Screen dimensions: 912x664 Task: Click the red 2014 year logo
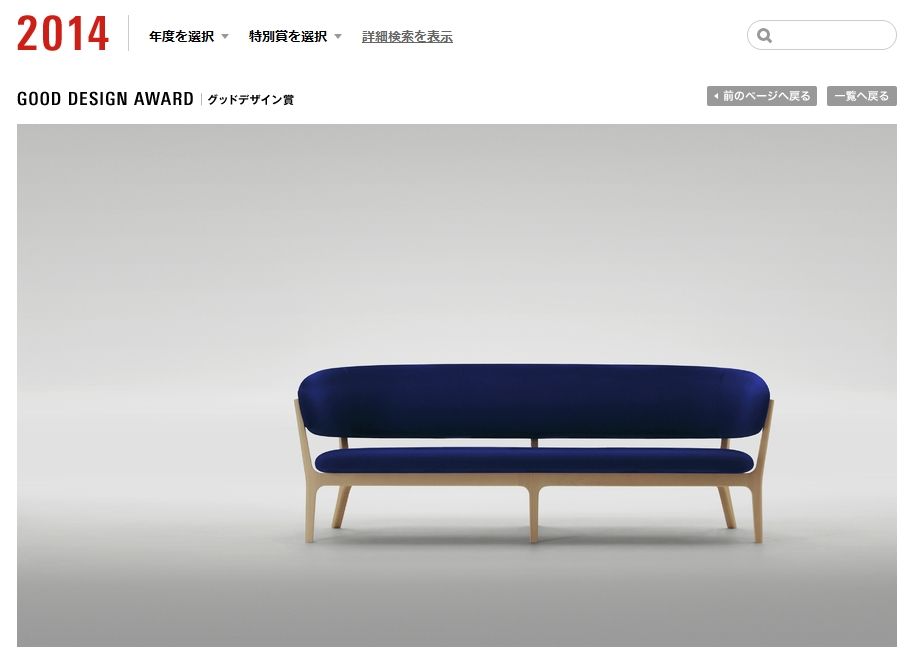coord(63,33)
